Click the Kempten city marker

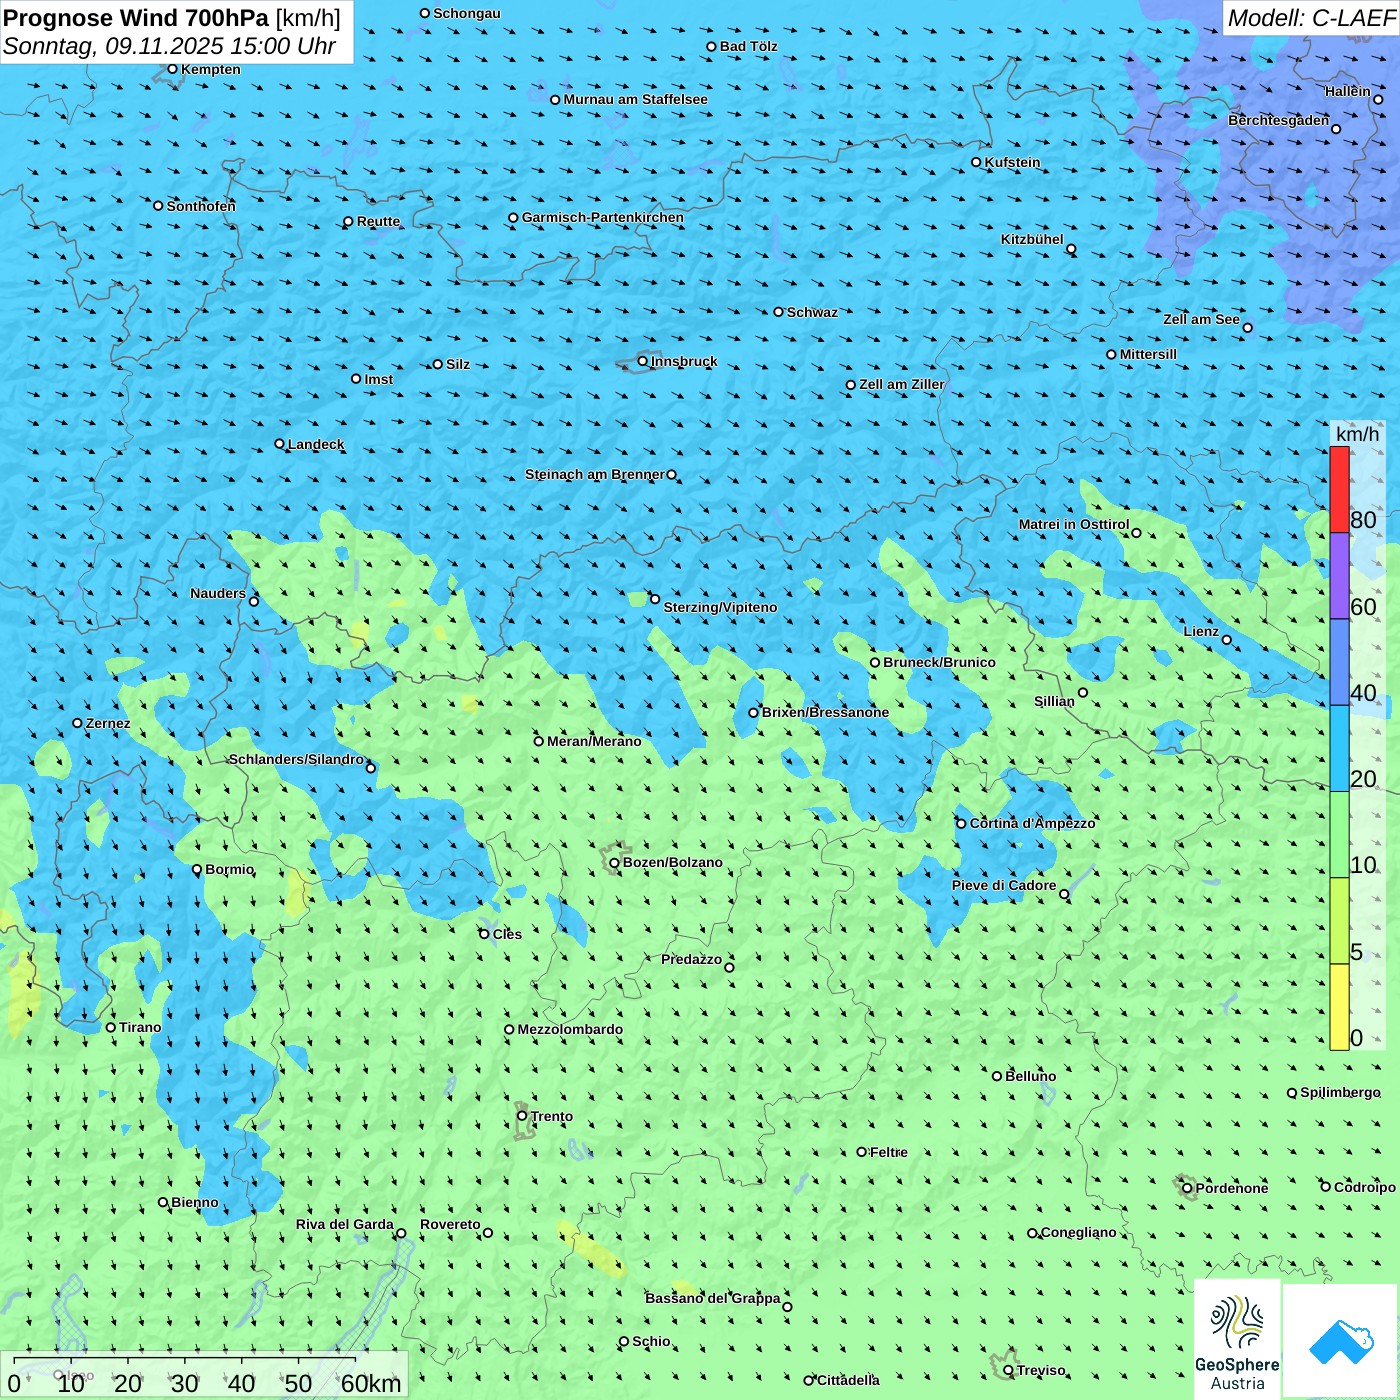(172, 69)
